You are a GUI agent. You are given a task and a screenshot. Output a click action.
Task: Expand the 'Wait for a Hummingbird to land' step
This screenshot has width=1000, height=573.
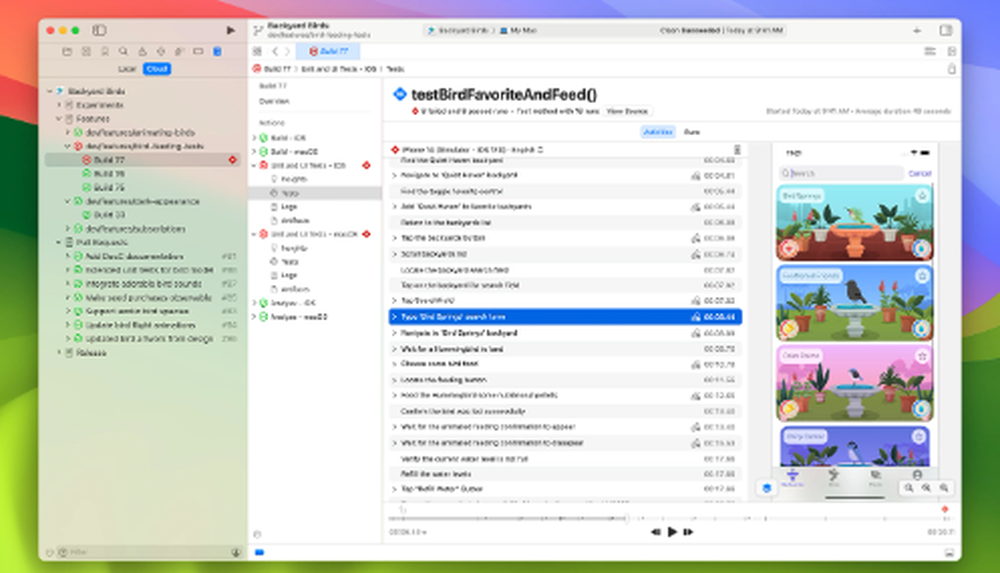[x=394, y=349]
